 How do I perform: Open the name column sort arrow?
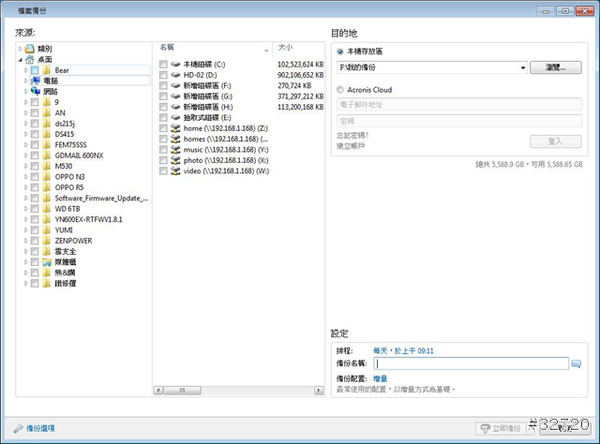(x=266, y=51)
